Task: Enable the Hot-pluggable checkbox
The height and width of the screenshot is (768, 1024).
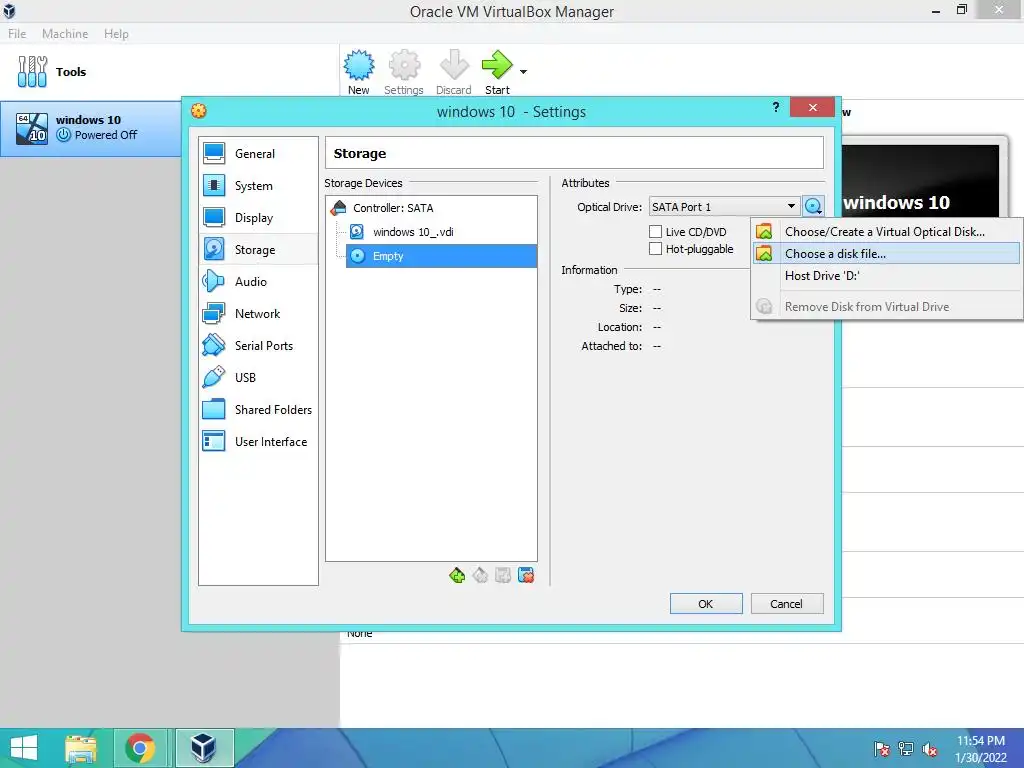Action: pos(656,249)
